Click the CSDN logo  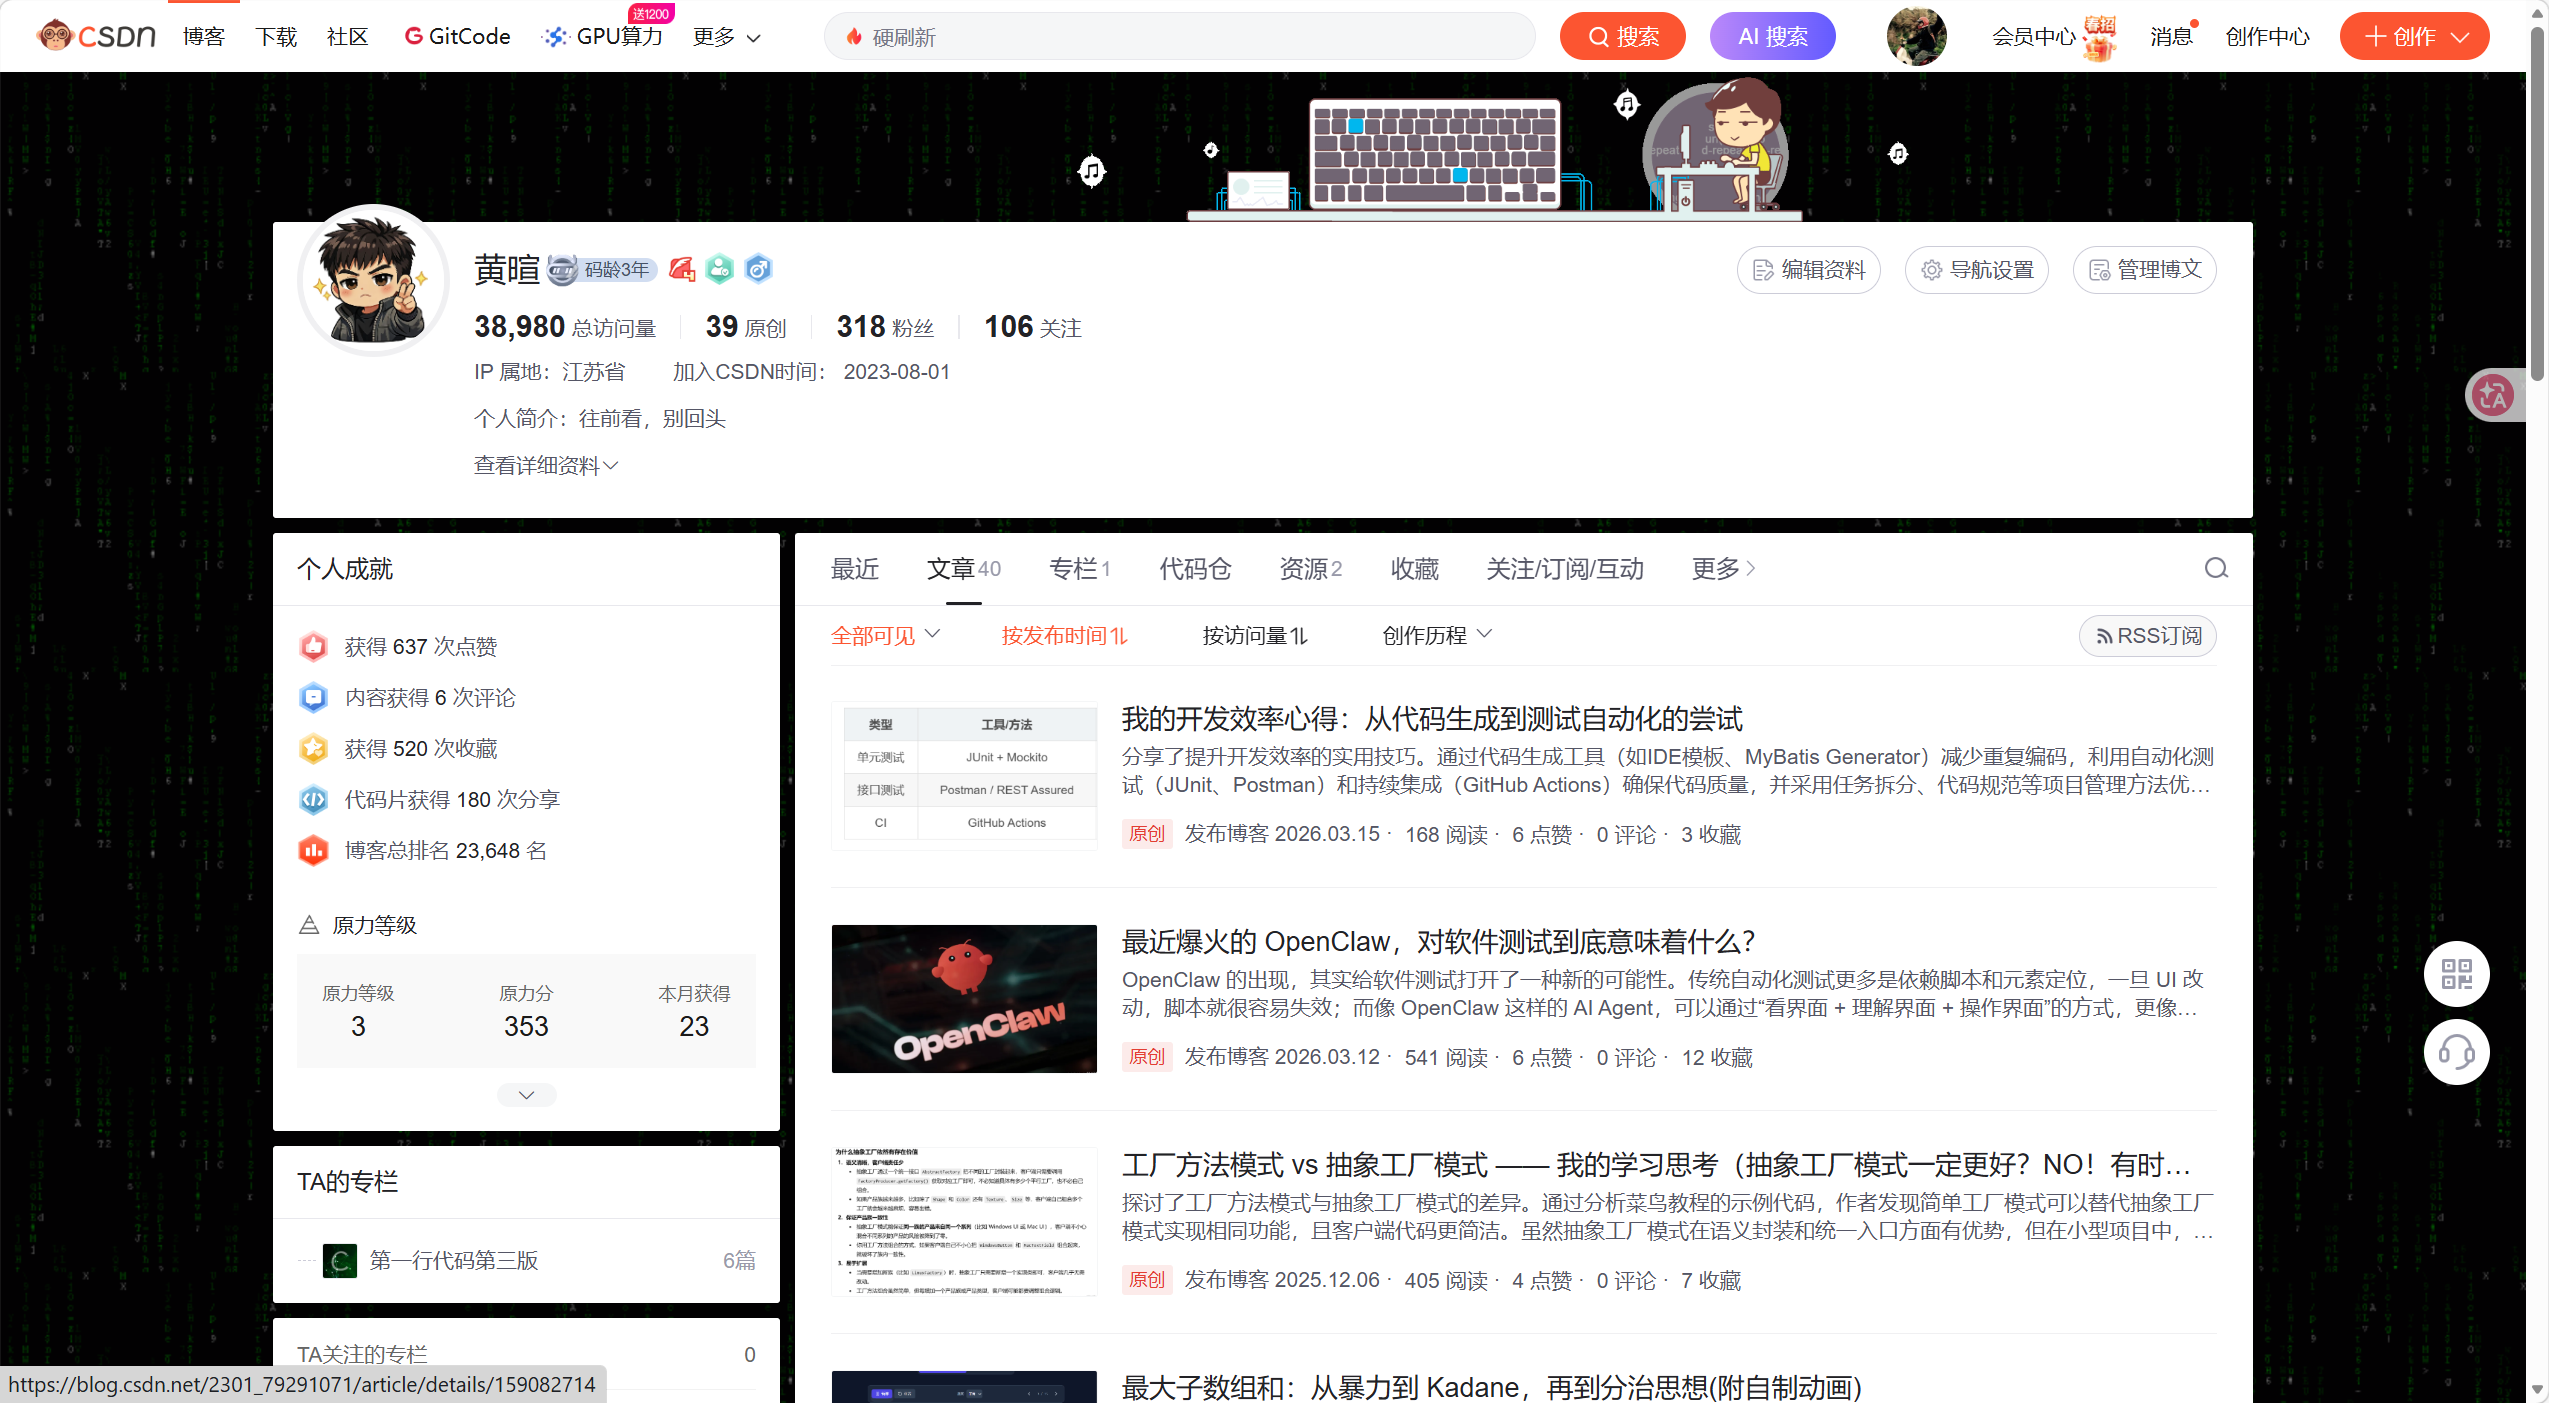point(96,36)
